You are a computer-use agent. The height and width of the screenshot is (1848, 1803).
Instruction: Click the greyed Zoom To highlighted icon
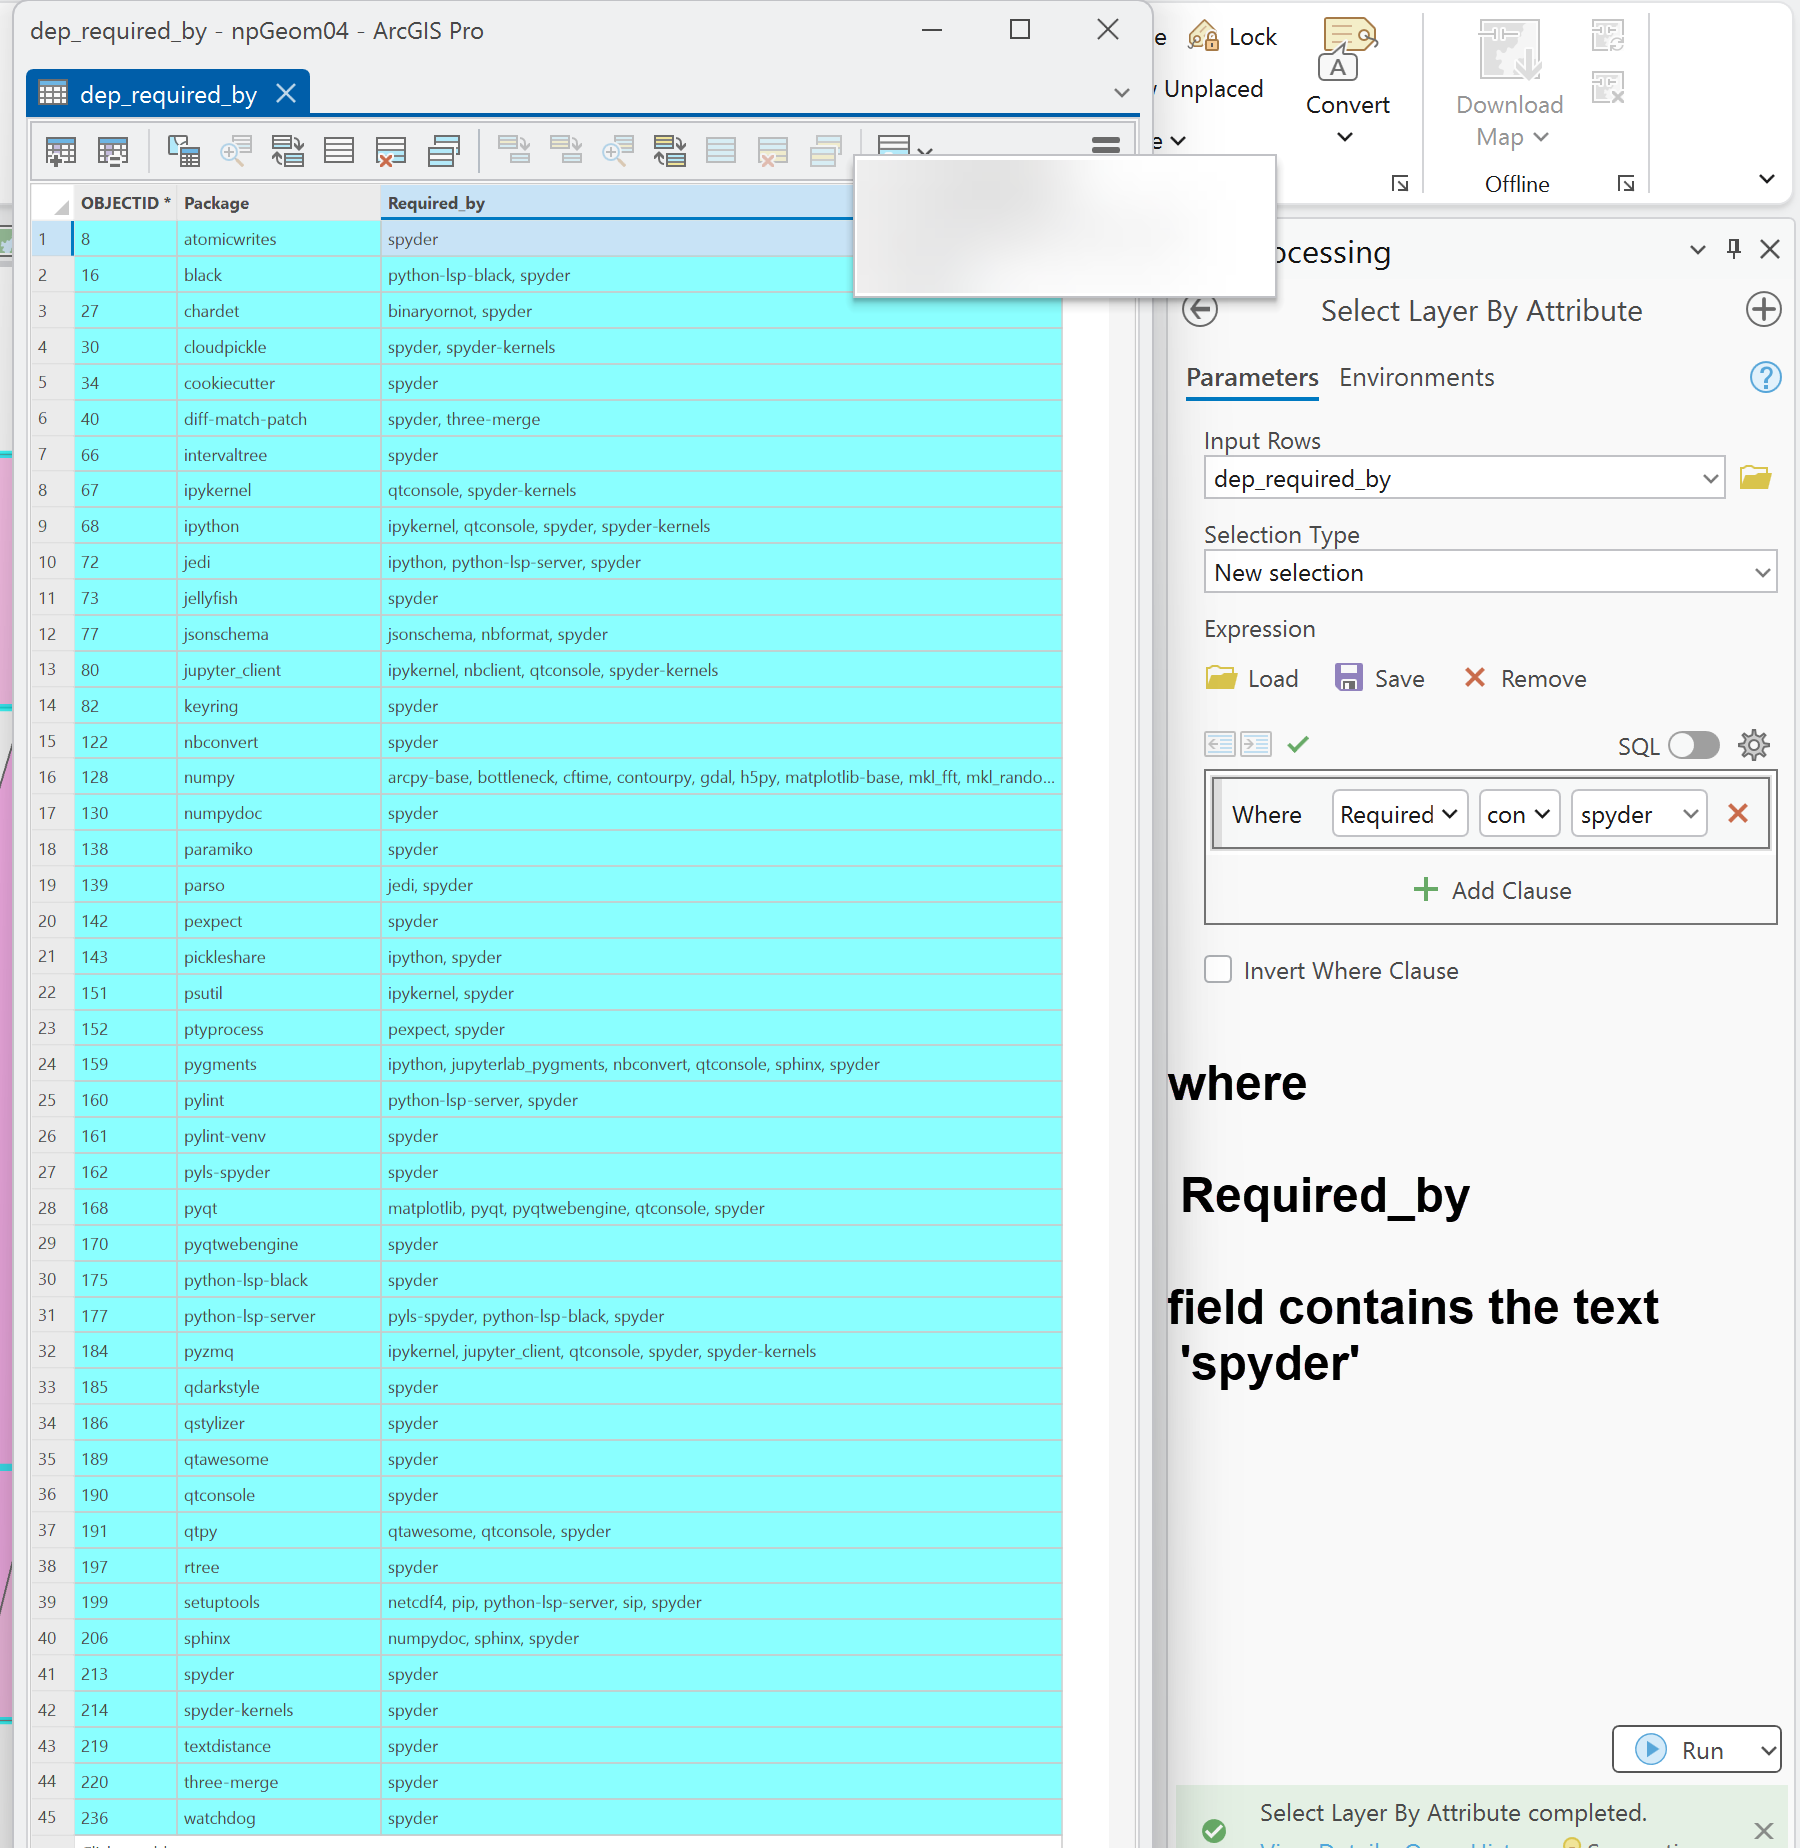(617, 151)
